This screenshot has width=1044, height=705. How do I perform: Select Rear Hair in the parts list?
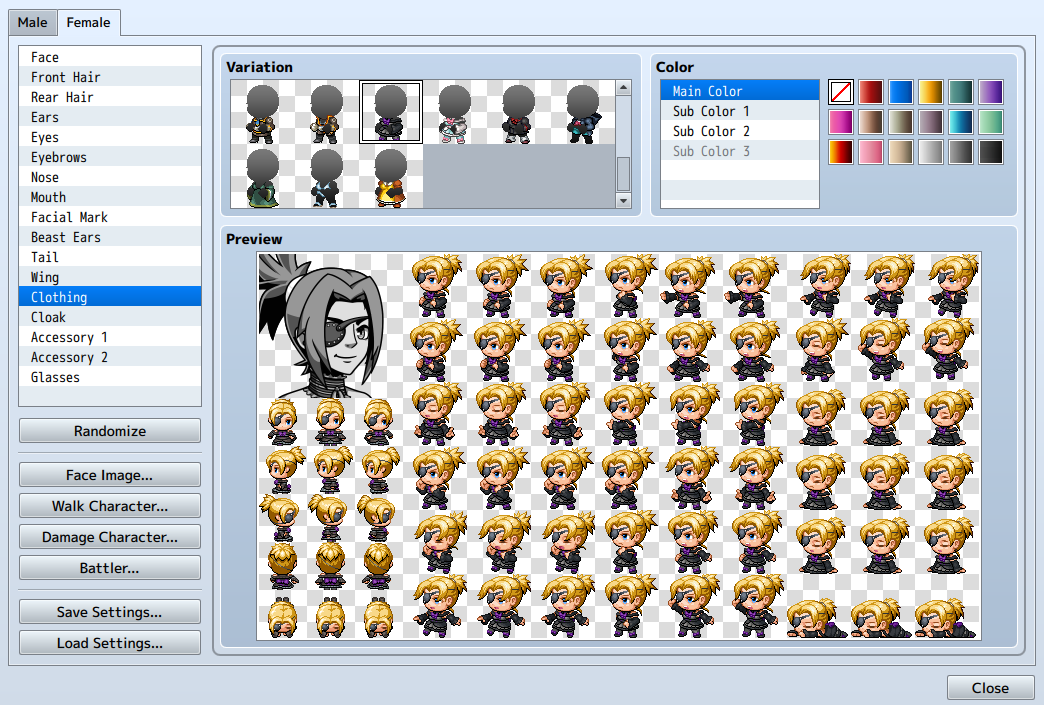click(110, 97)
